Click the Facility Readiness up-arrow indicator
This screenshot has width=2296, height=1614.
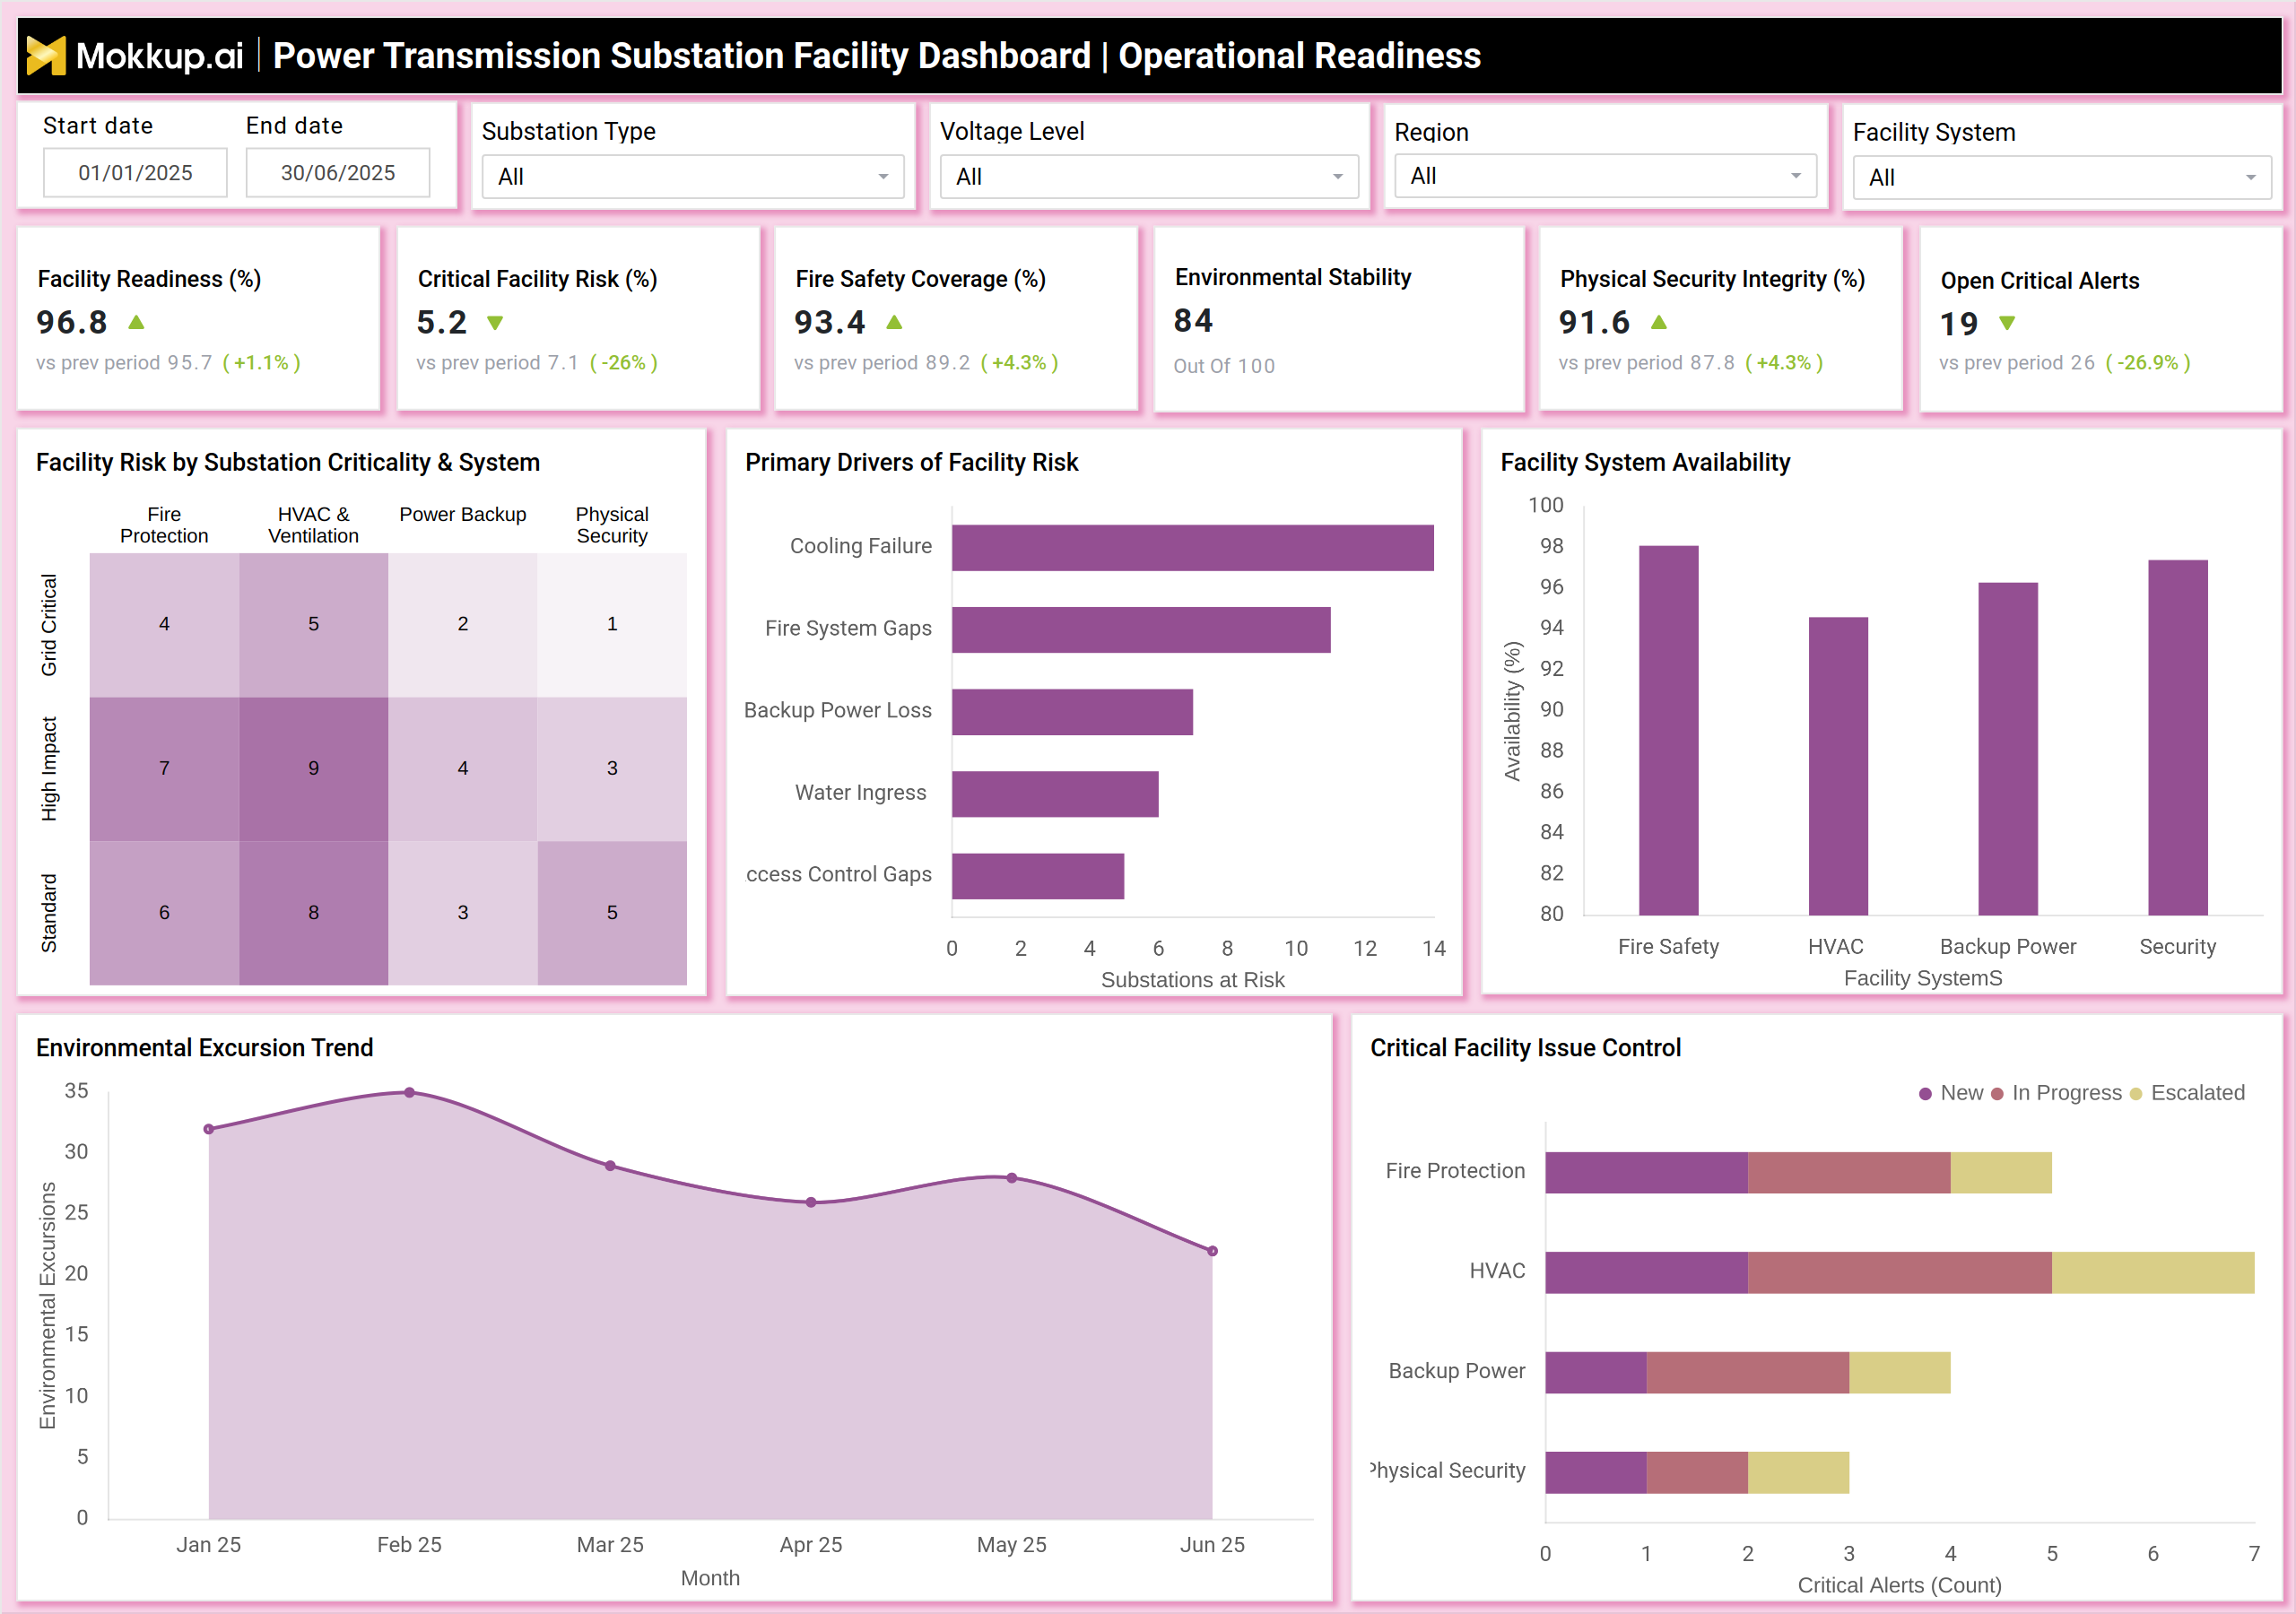click(137, 322)
